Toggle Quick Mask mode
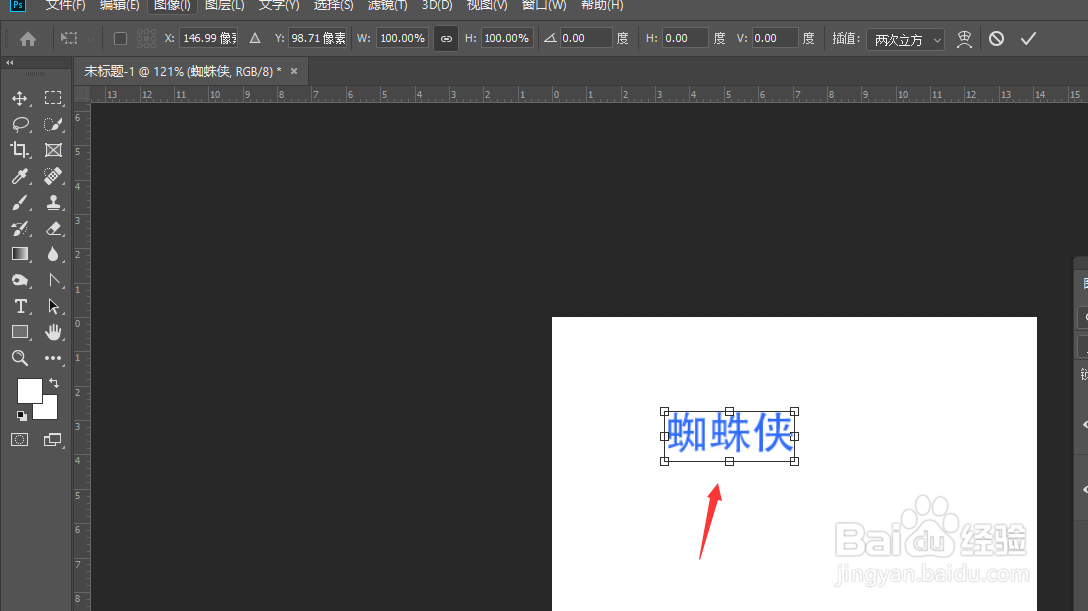 click(x=19, y=440)
